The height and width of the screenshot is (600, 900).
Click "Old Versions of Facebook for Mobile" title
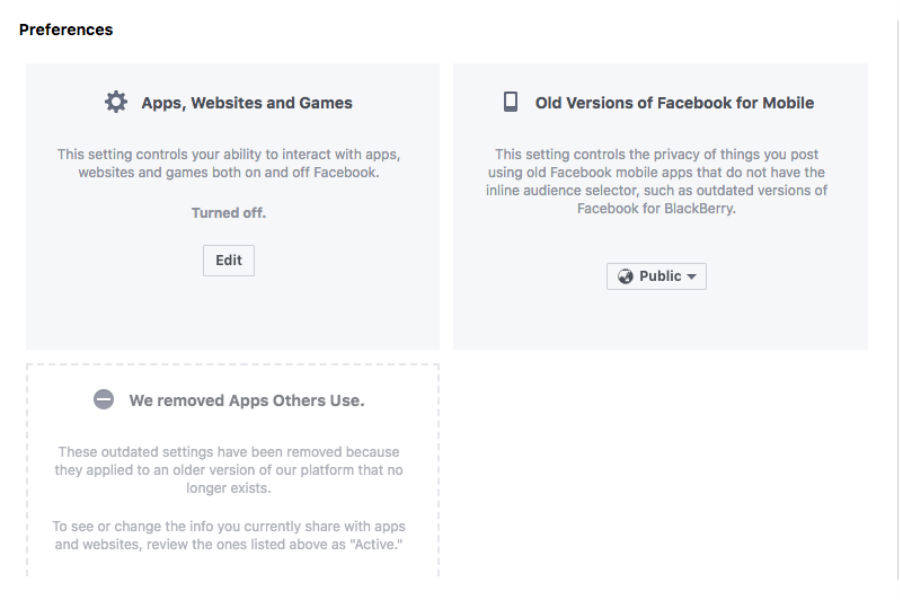(674, 102)
